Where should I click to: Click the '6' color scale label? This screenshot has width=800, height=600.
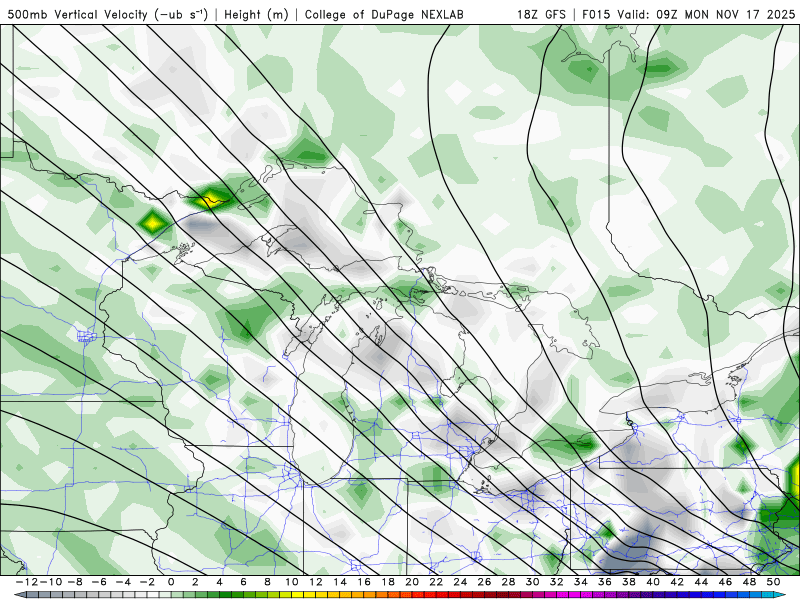click(243, 582)
